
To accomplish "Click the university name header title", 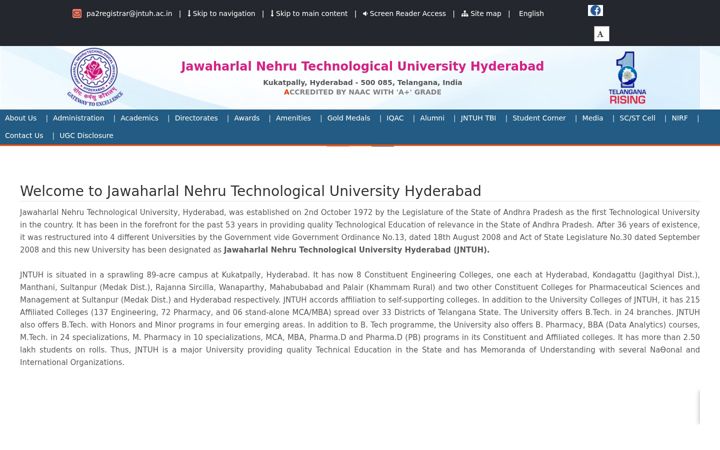I will [362, 66].
